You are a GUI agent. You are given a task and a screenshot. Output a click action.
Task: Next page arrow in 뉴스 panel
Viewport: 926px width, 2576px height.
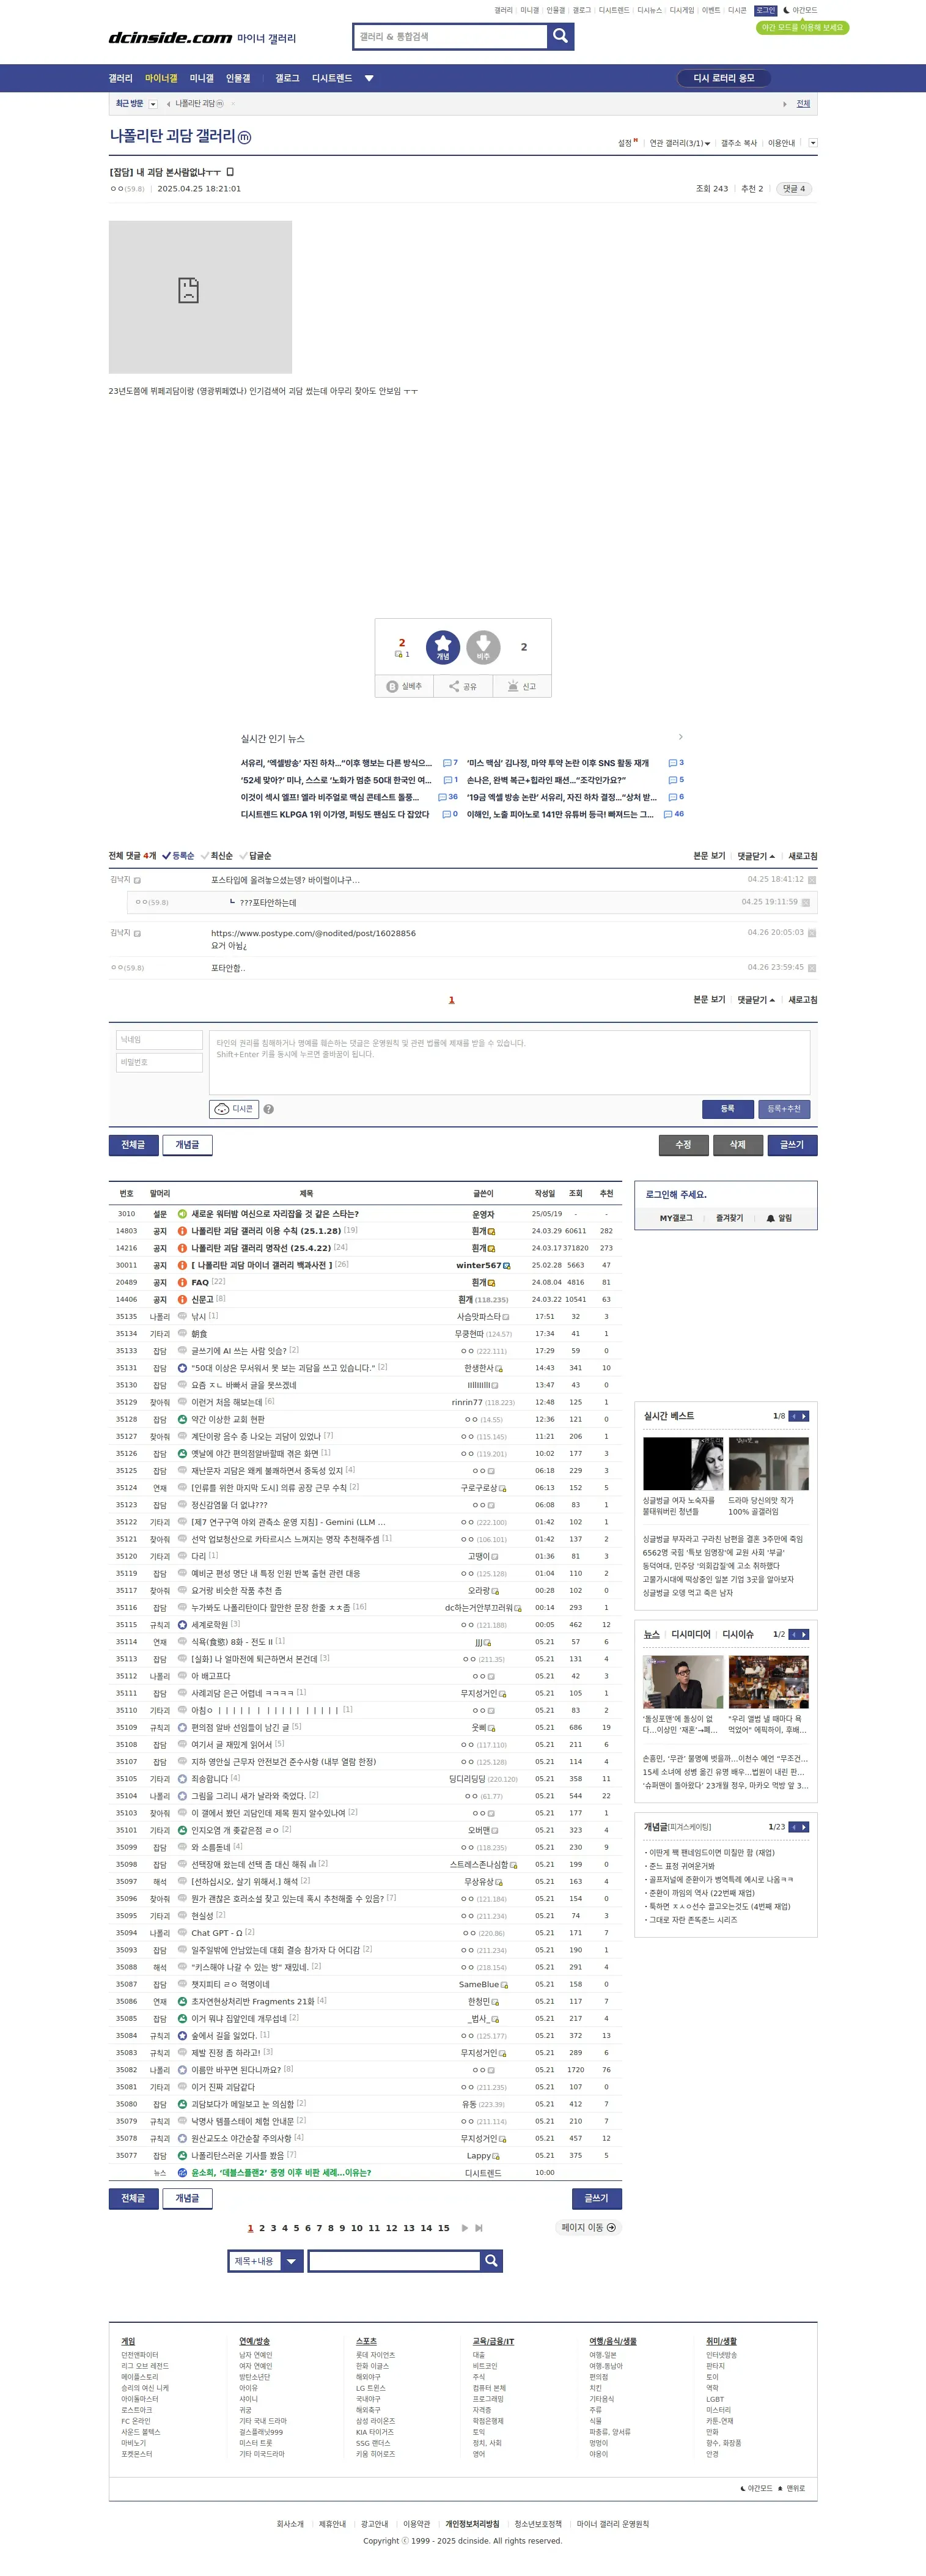(x=804, y=1634)
